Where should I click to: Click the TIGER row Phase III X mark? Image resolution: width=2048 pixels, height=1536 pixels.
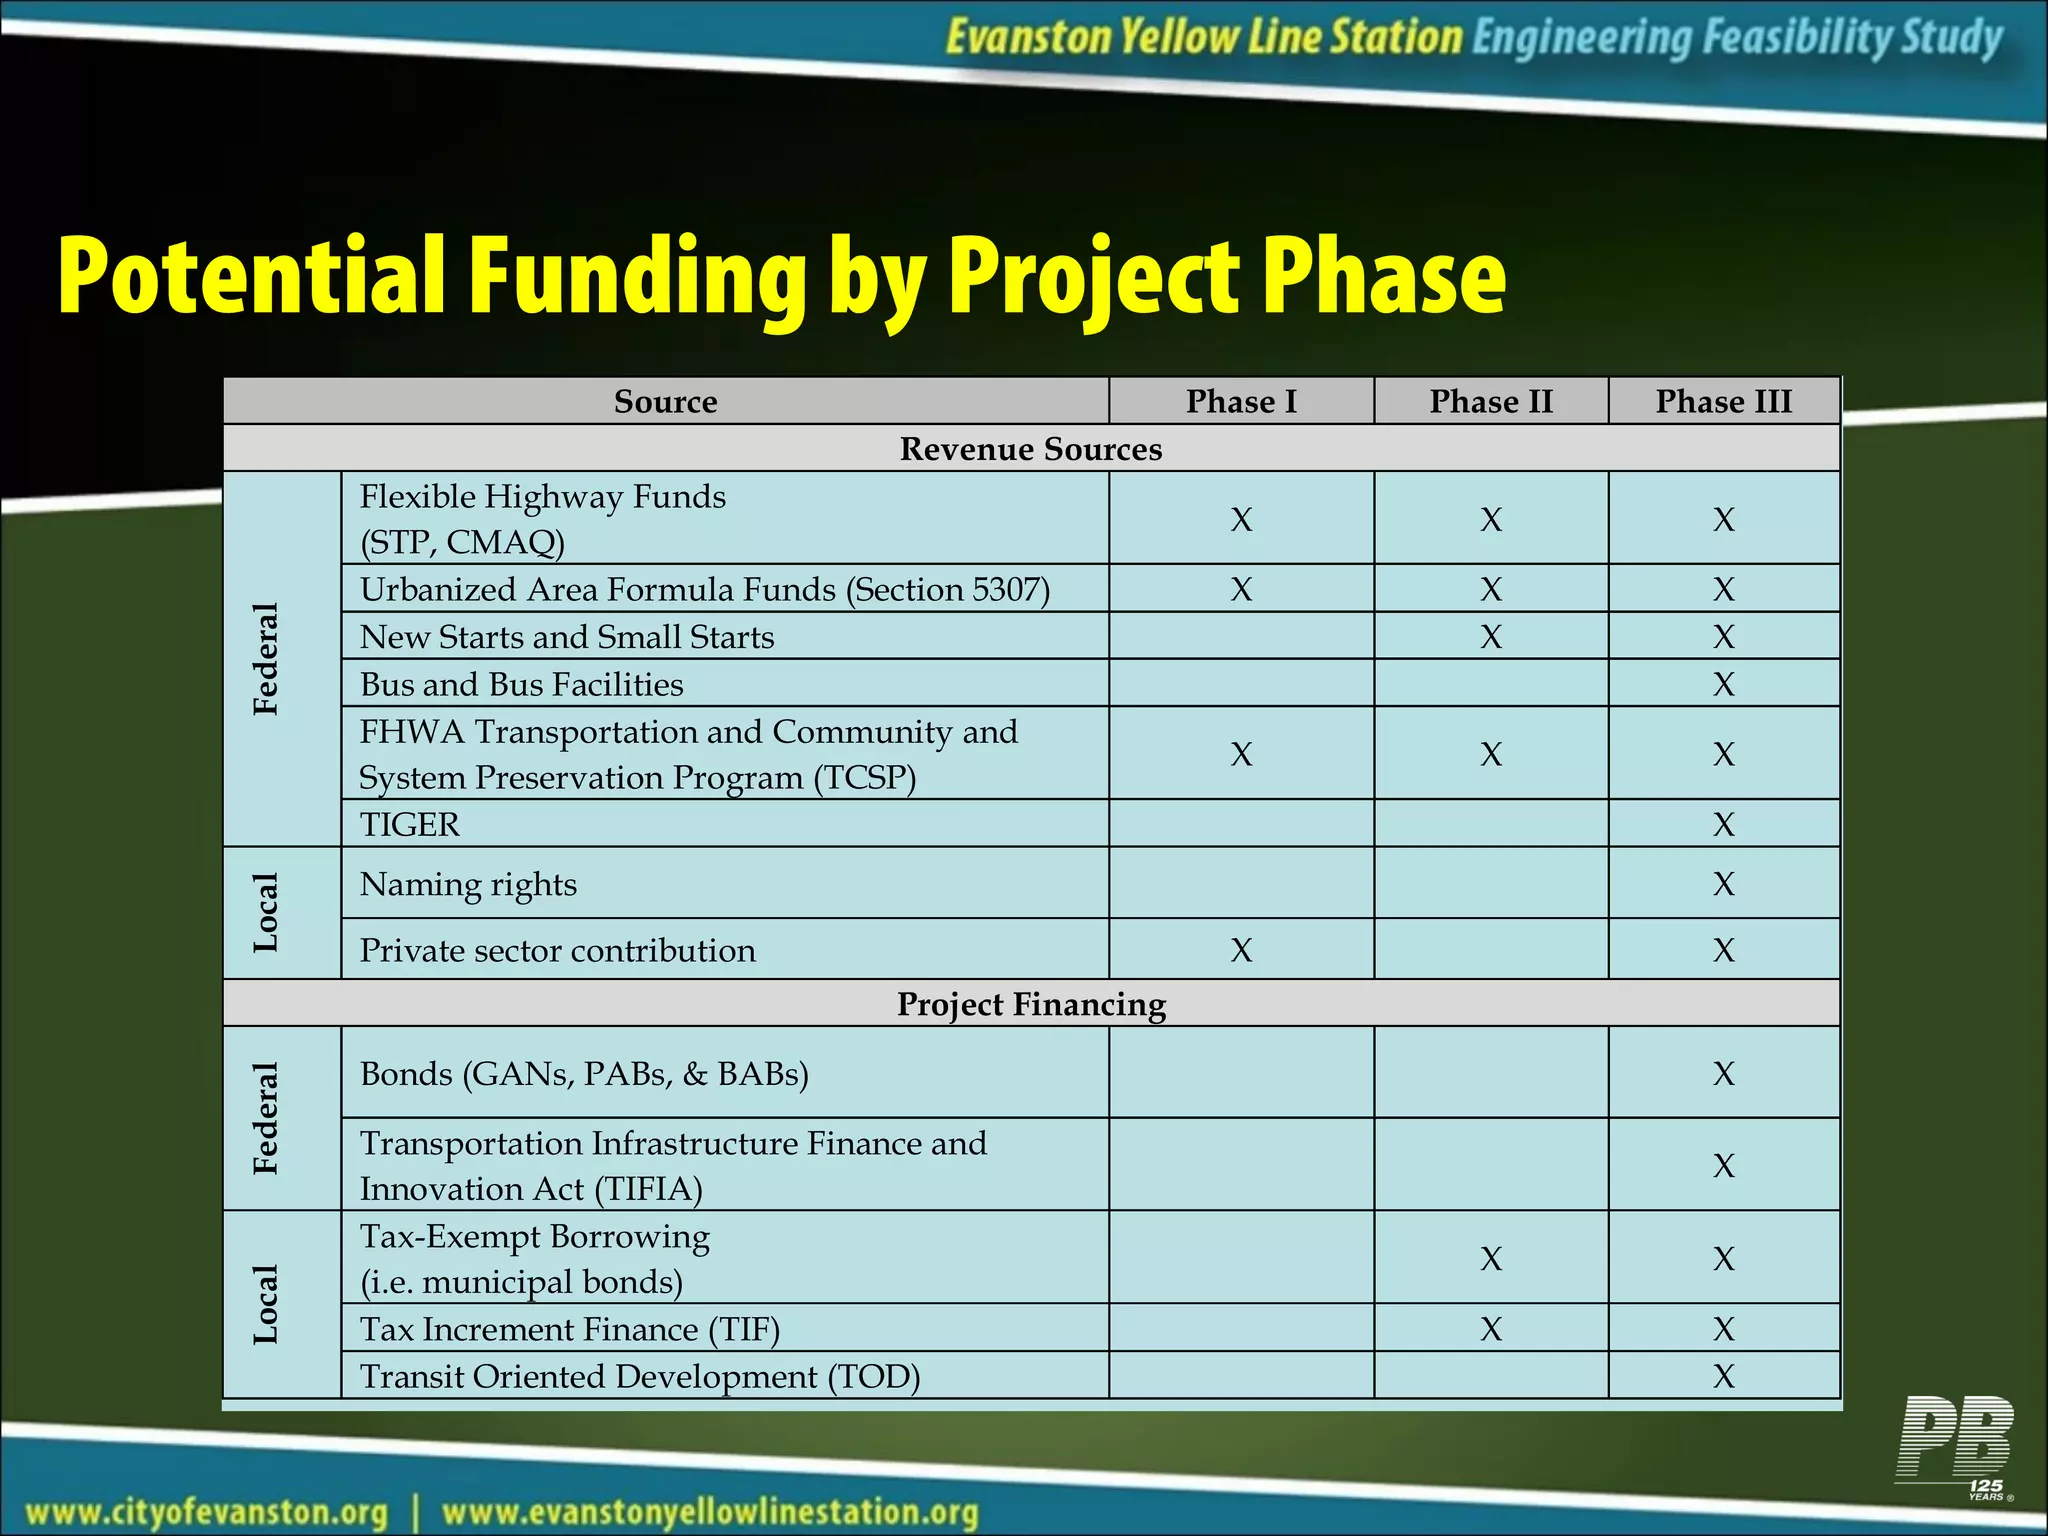click(x=1724, y=824)
